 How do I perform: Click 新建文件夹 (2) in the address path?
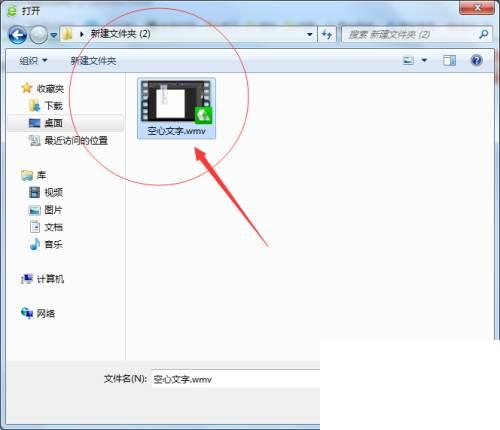(x=120, y=34)
